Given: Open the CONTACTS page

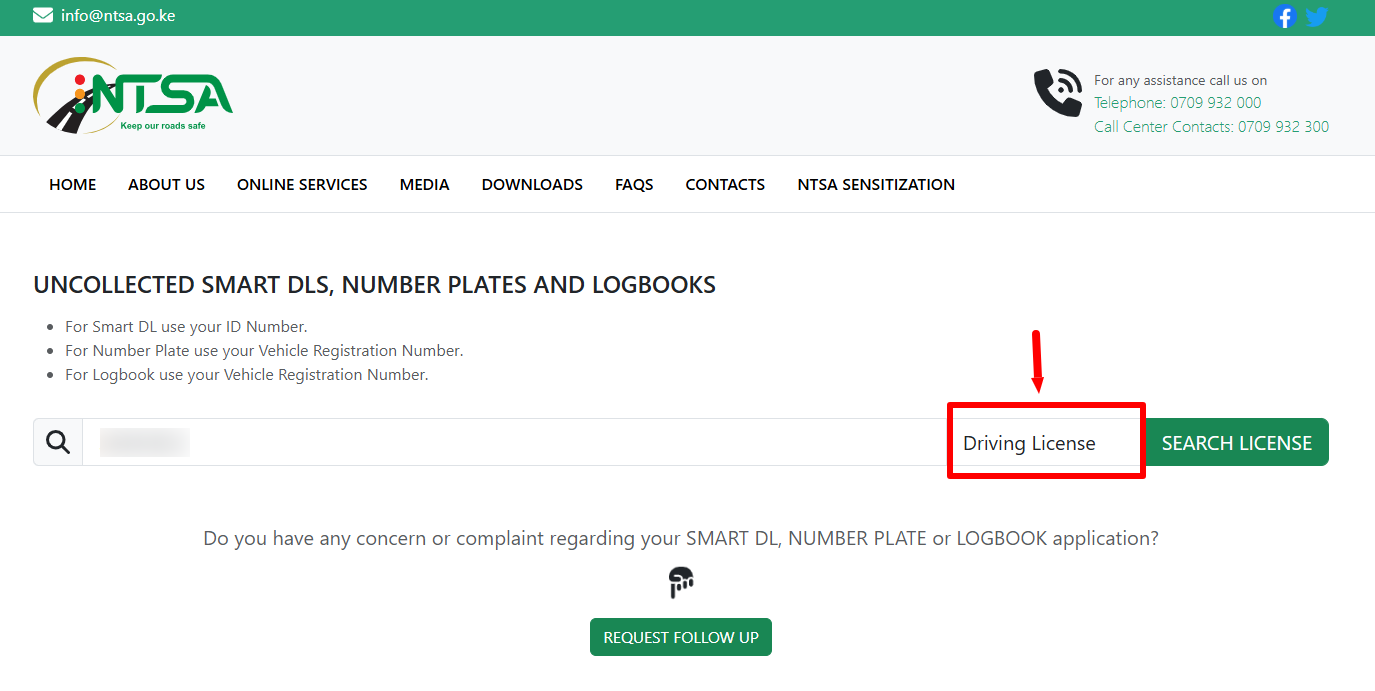Looking at the screenshot, I should pyautogui.click(x=725, y=184).
